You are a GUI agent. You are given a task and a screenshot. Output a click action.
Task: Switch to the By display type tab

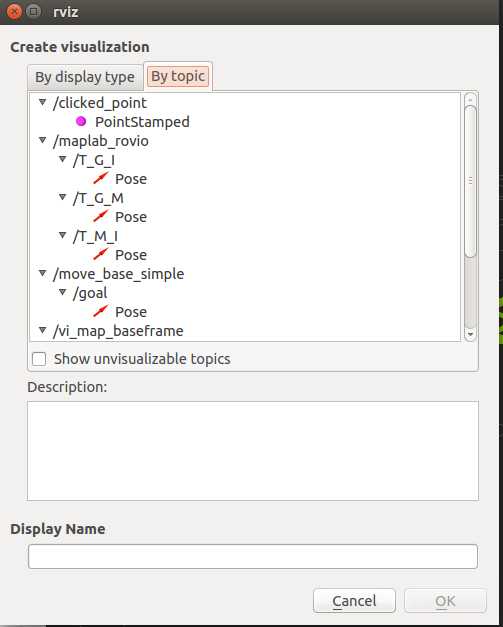pyautogui.click(x=85, y=77)
